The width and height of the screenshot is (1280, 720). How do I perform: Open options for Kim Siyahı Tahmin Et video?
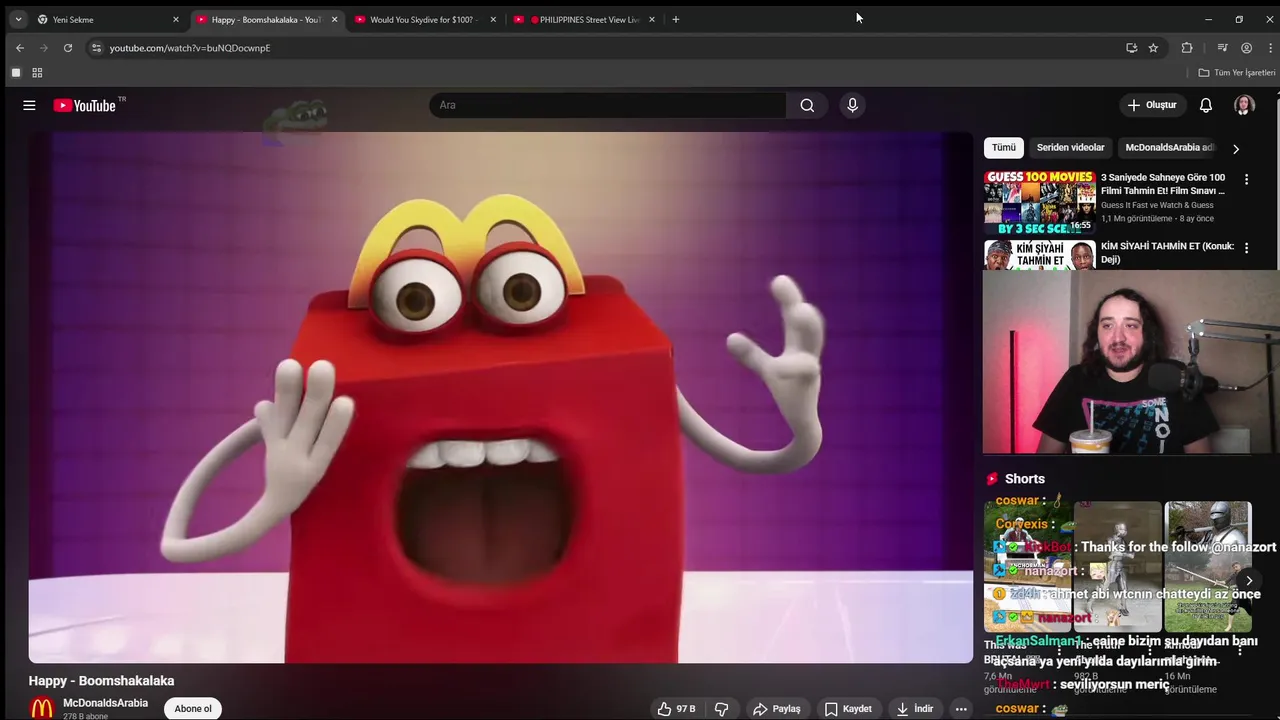pyautogui.click(x=1246, y=247)
